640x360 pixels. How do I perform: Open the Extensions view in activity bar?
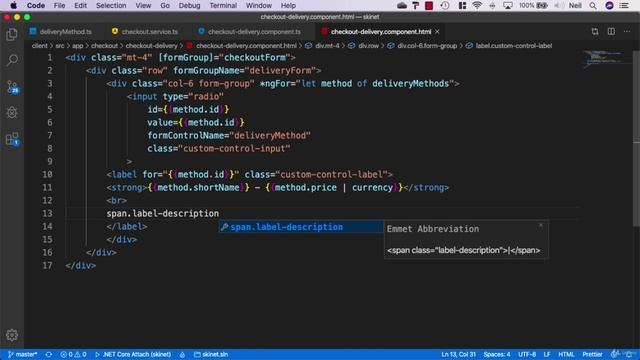tap(12, 139)
